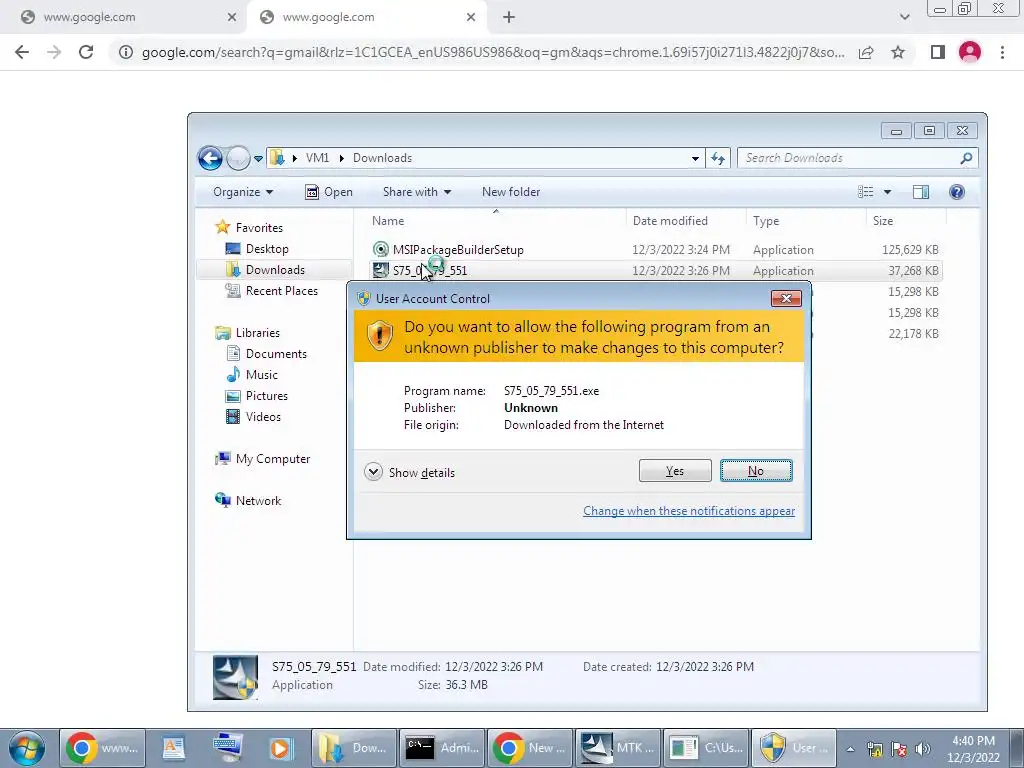Click the Chrome address bar URL
The height and width of the screenshot is (768, 1024).
(x=493, y=52)
